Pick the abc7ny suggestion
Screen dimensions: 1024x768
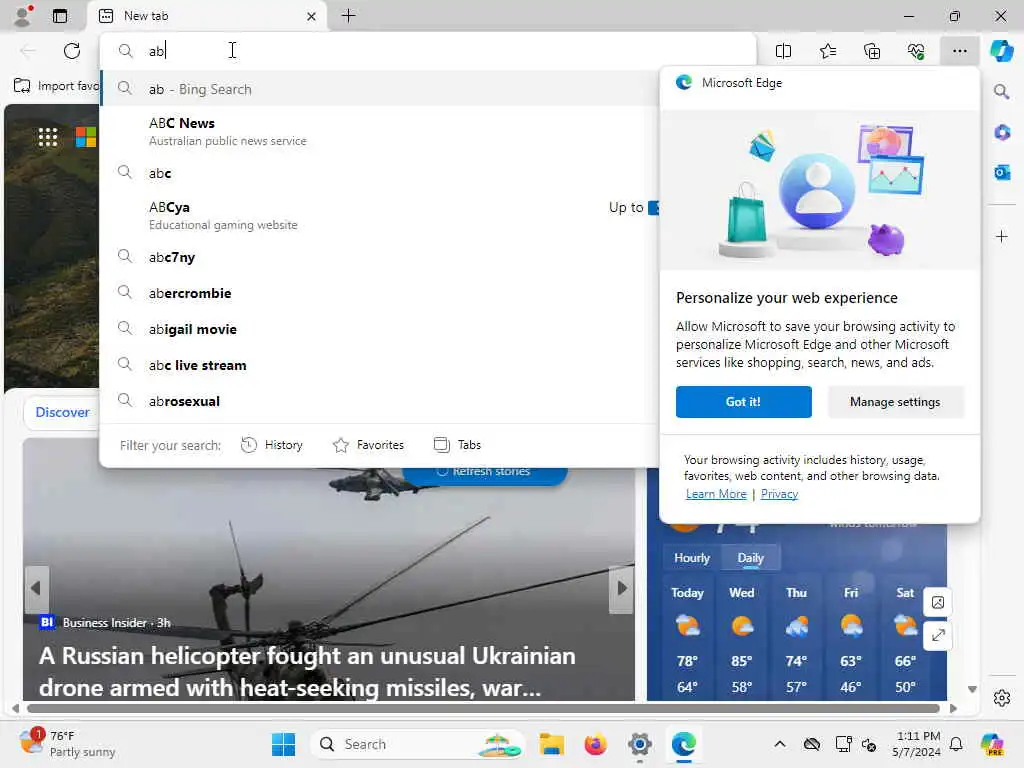tap(380, 257)
